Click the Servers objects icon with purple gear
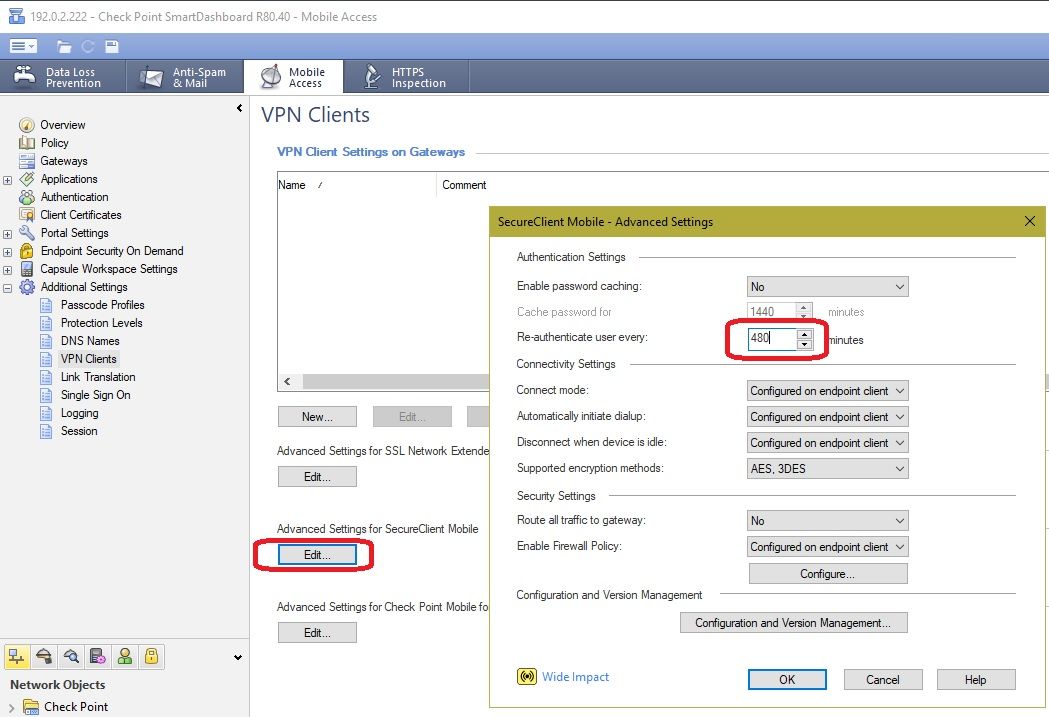 tap(97, 656)
